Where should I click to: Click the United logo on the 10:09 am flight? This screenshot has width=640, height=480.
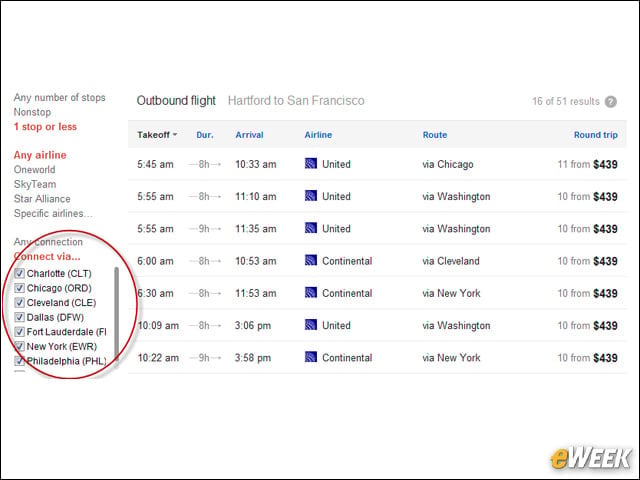coord(311,325)
